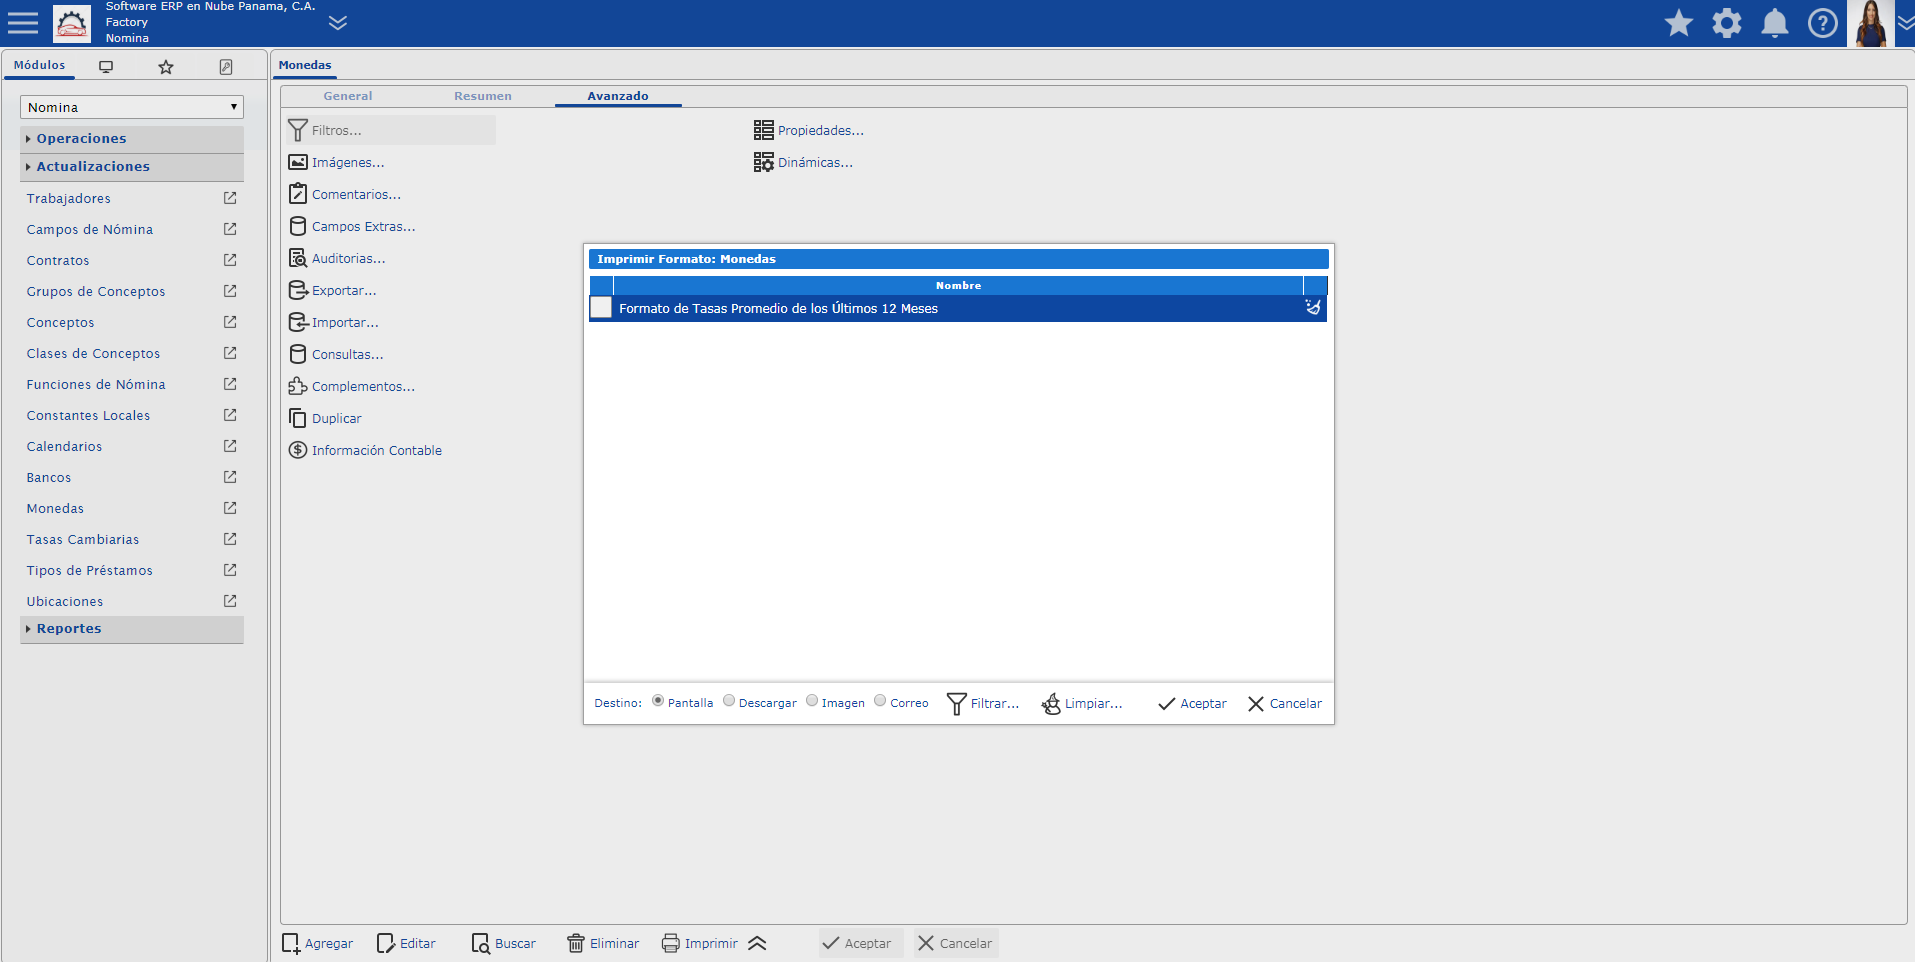Open Complementos option
The image size is (1915, 962).
point(351,387)
